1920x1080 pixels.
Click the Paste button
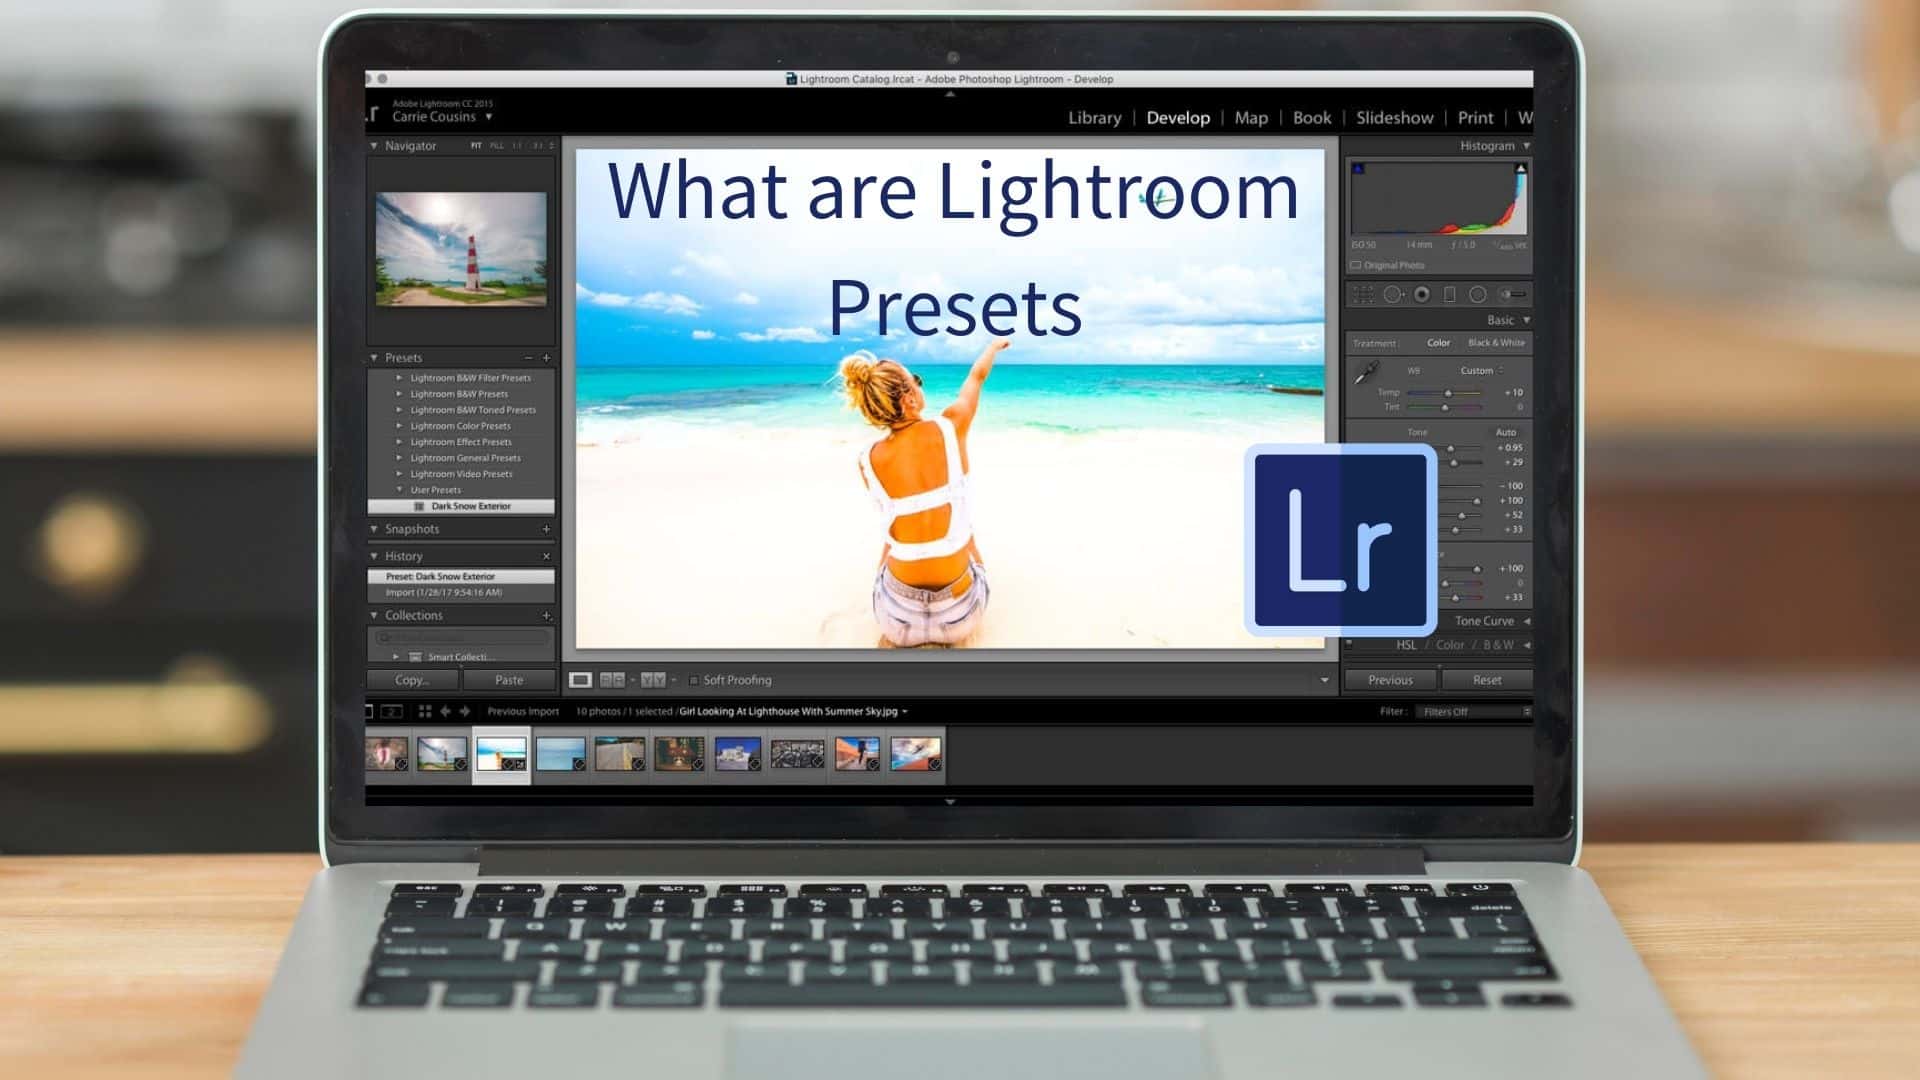click(509, 680)
